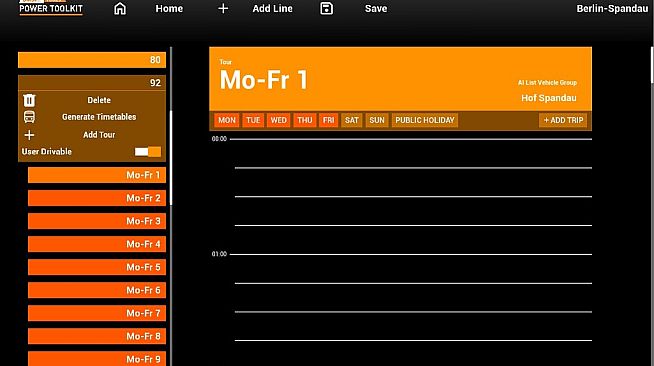Select the Mo-Fr 2 tour
This screenshot has height=366, width=654.
point(97,198)
